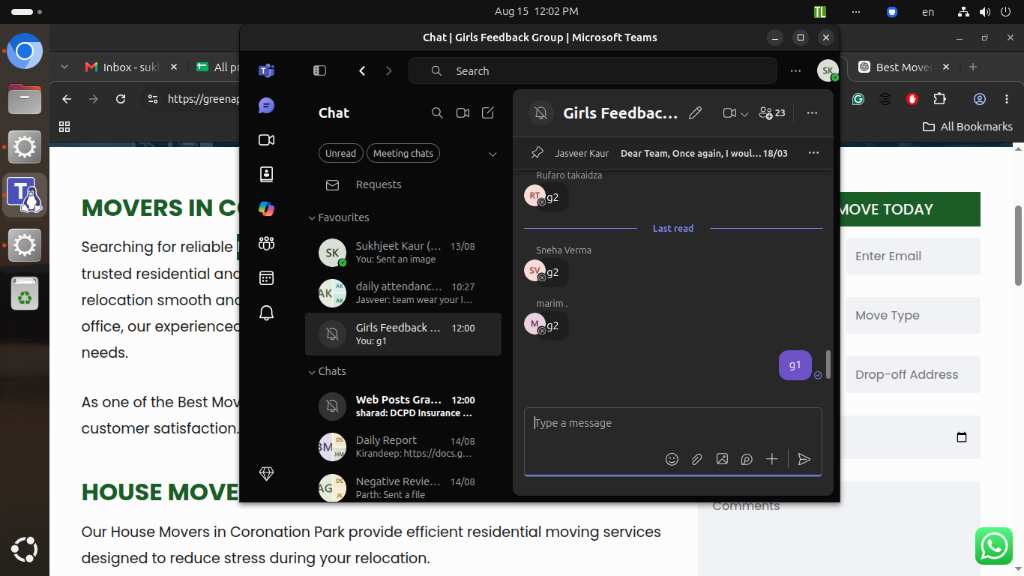Open video call options dropdown arrow
This screenshot has height=576, width=1024.
pos(744,114)
